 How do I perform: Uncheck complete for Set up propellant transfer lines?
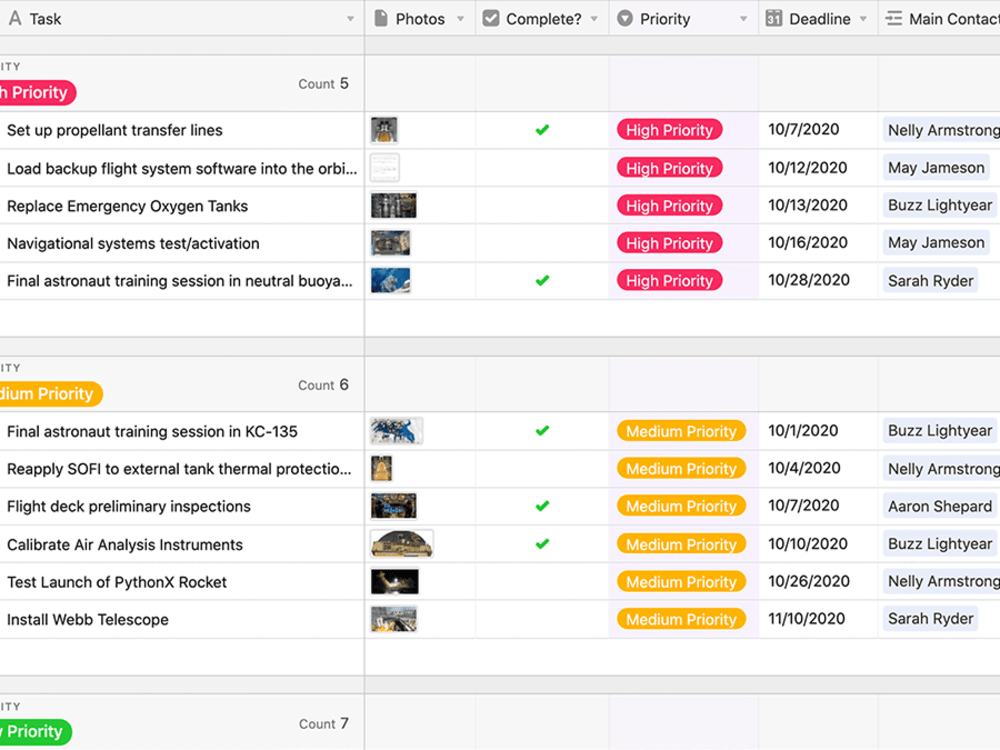click(x=542, y=130)
